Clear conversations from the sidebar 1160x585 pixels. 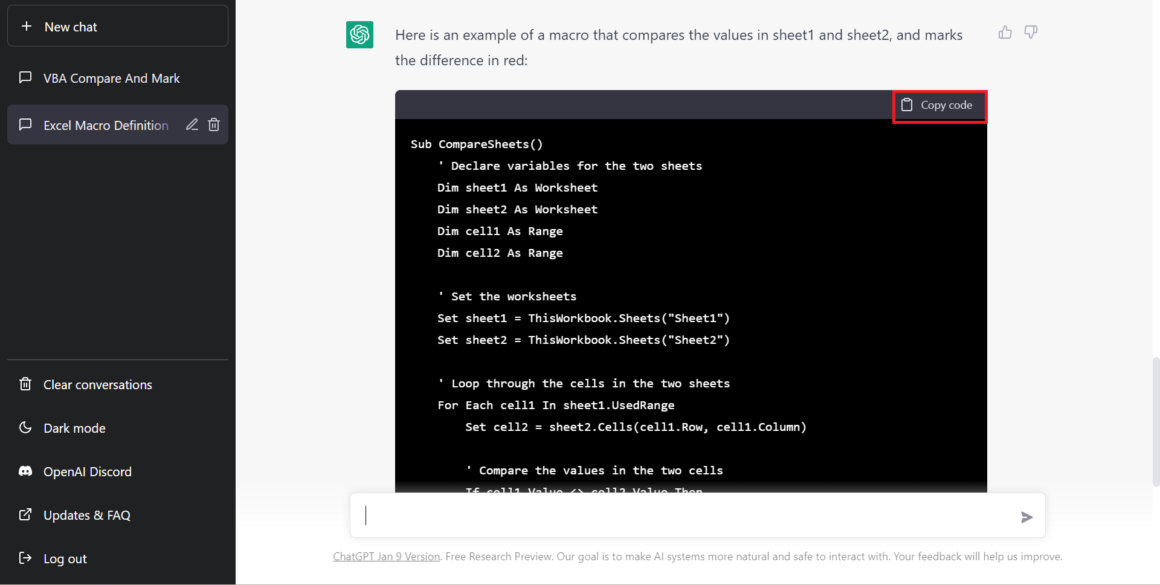tap(97, 385)
